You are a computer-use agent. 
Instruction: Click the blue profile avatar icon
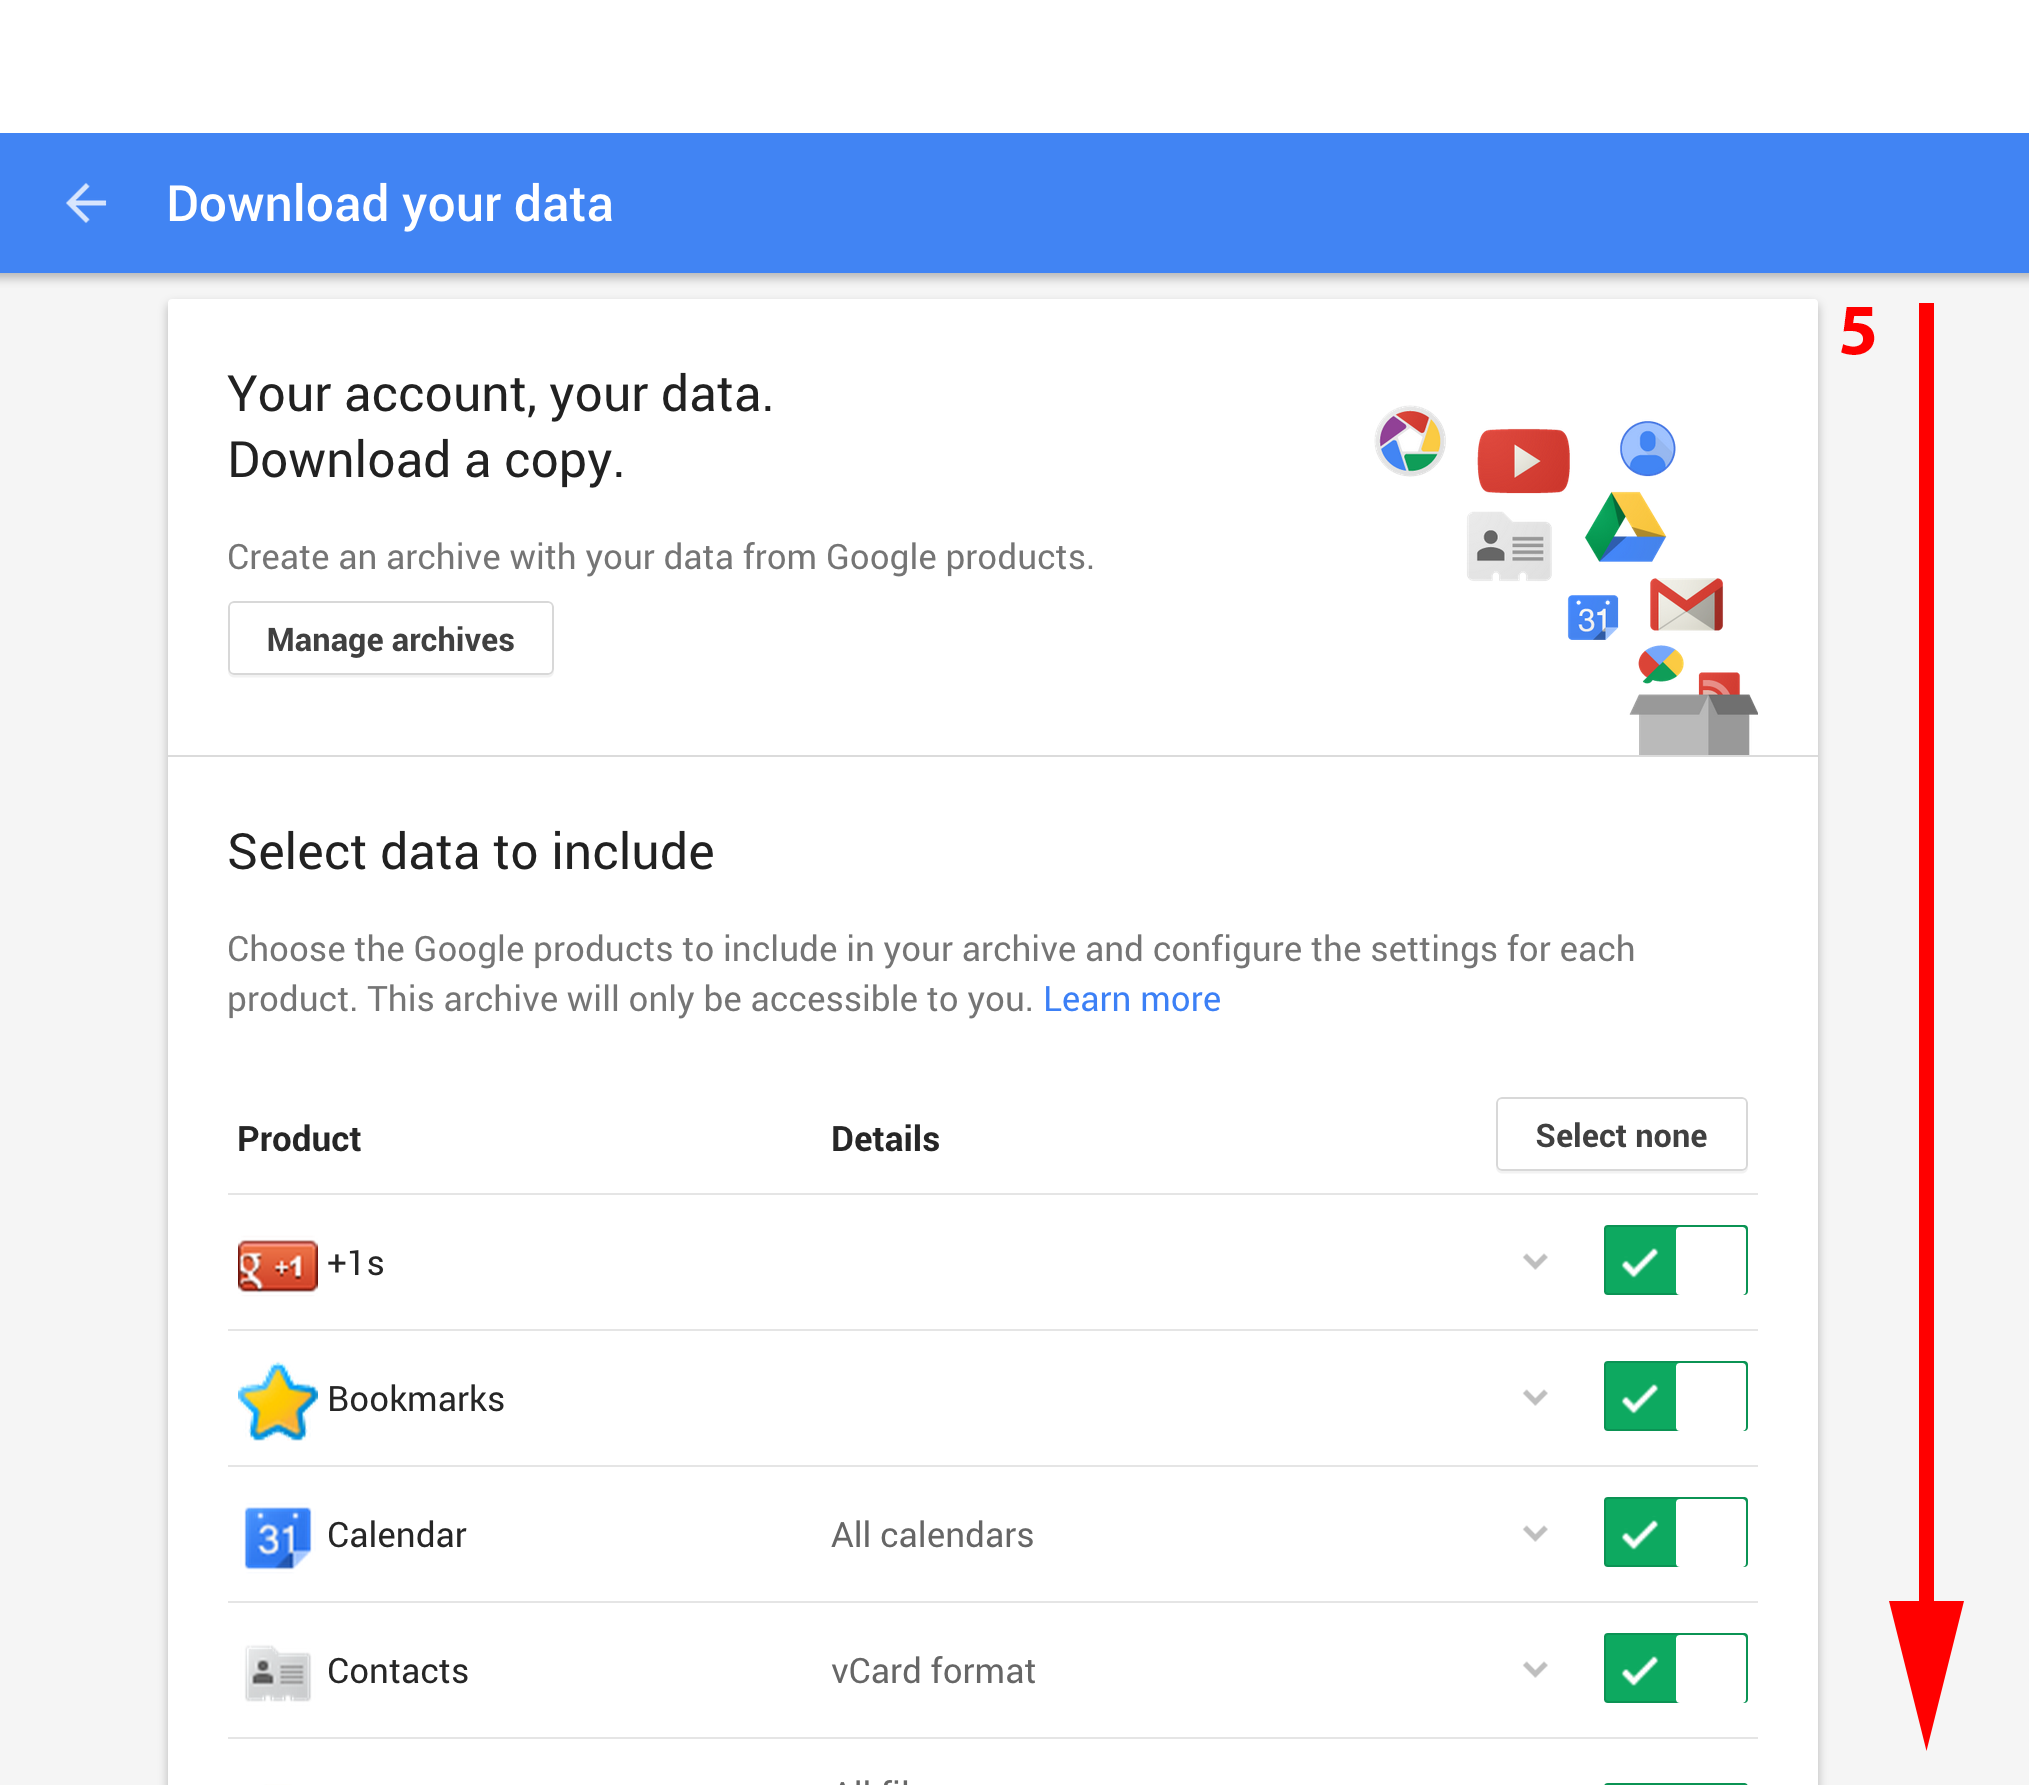(1647, 448)
